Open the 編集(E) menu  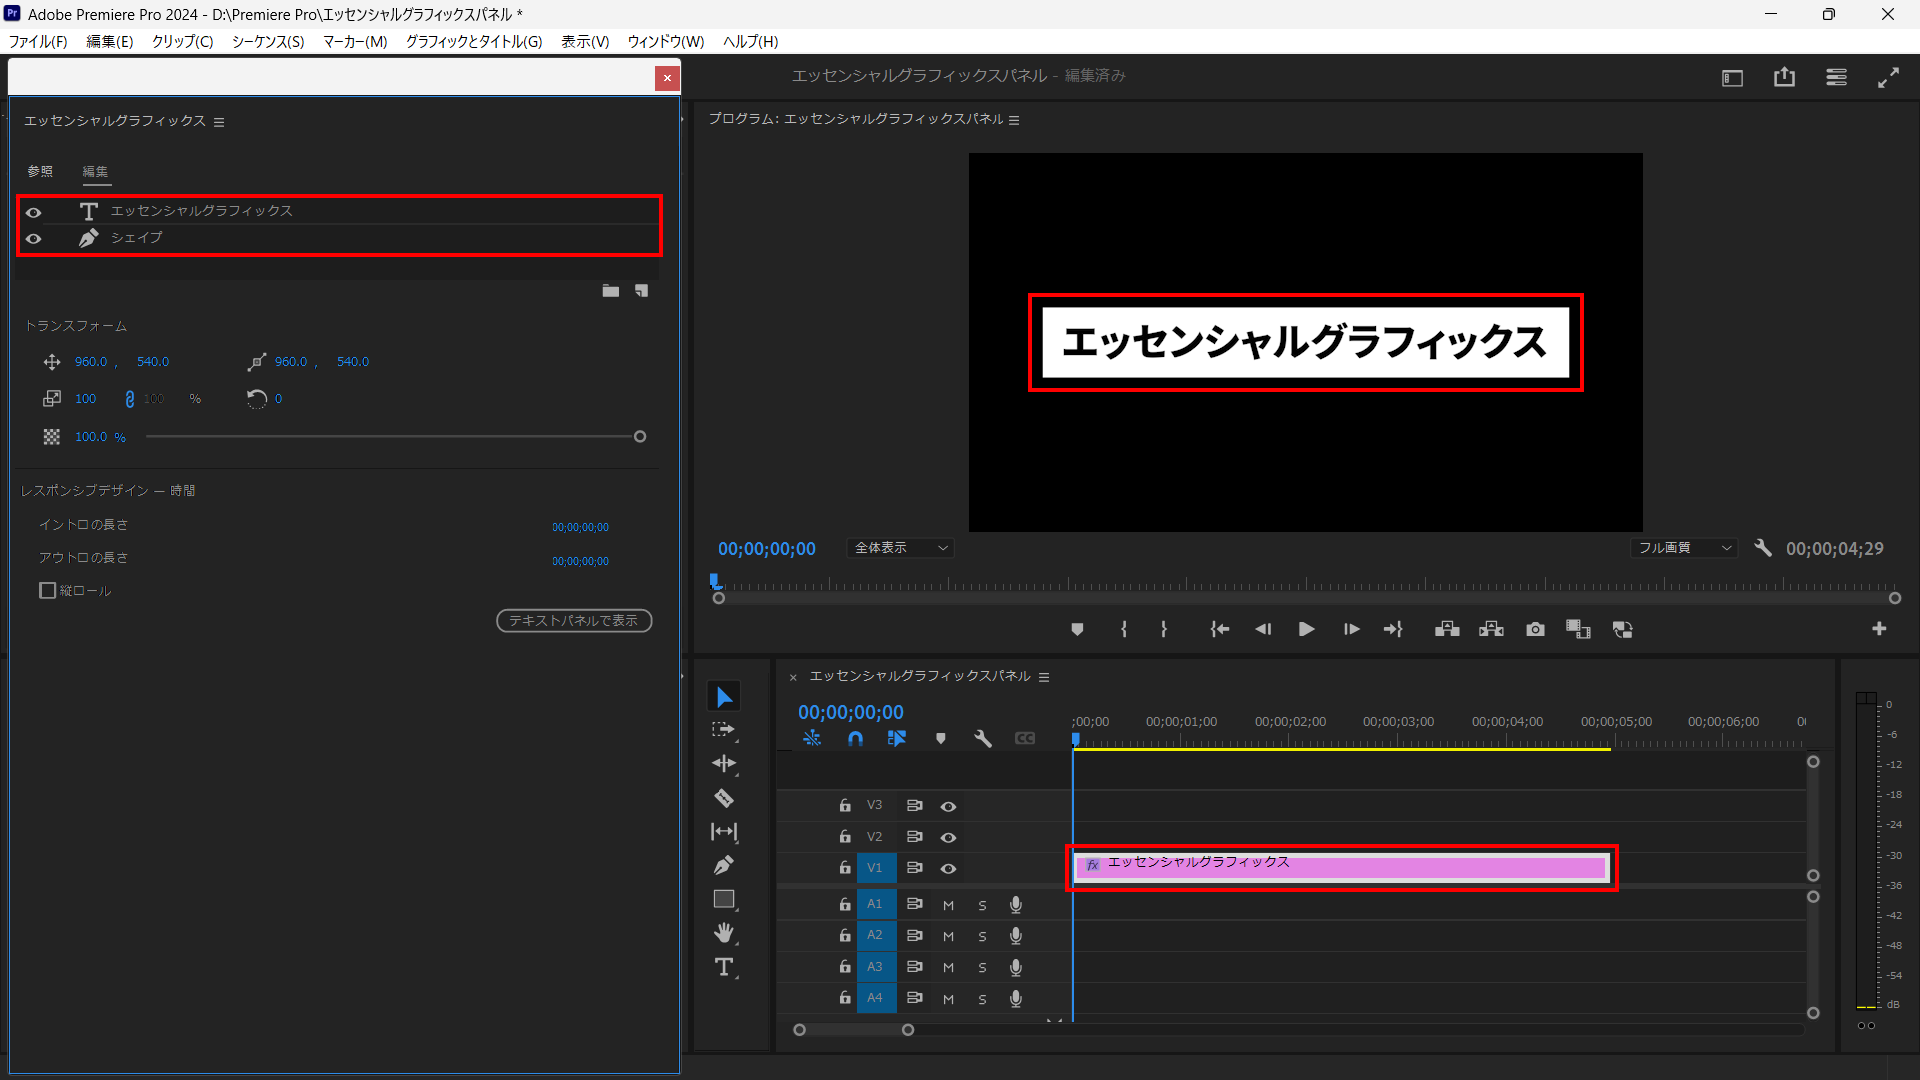click(110, 41)
